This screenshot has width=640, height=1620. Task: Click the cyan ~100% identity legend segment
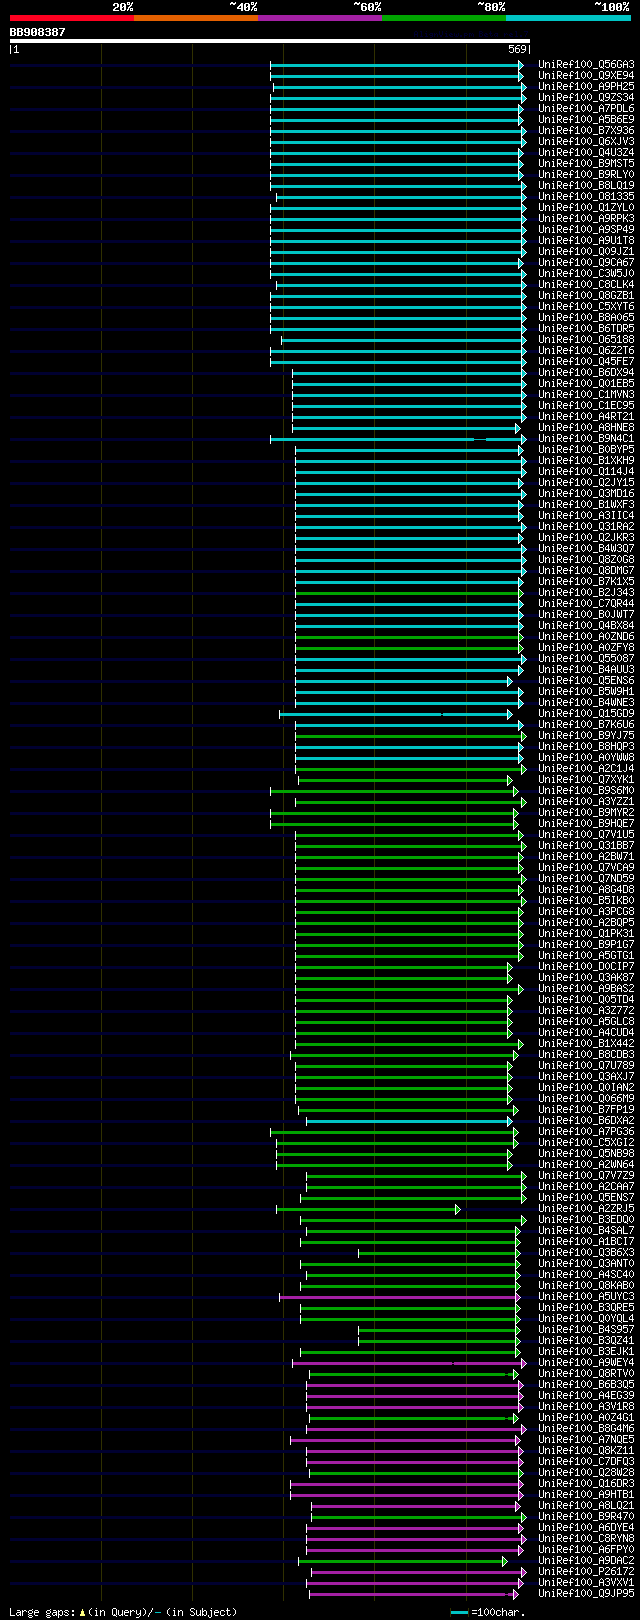pos(568,18)
